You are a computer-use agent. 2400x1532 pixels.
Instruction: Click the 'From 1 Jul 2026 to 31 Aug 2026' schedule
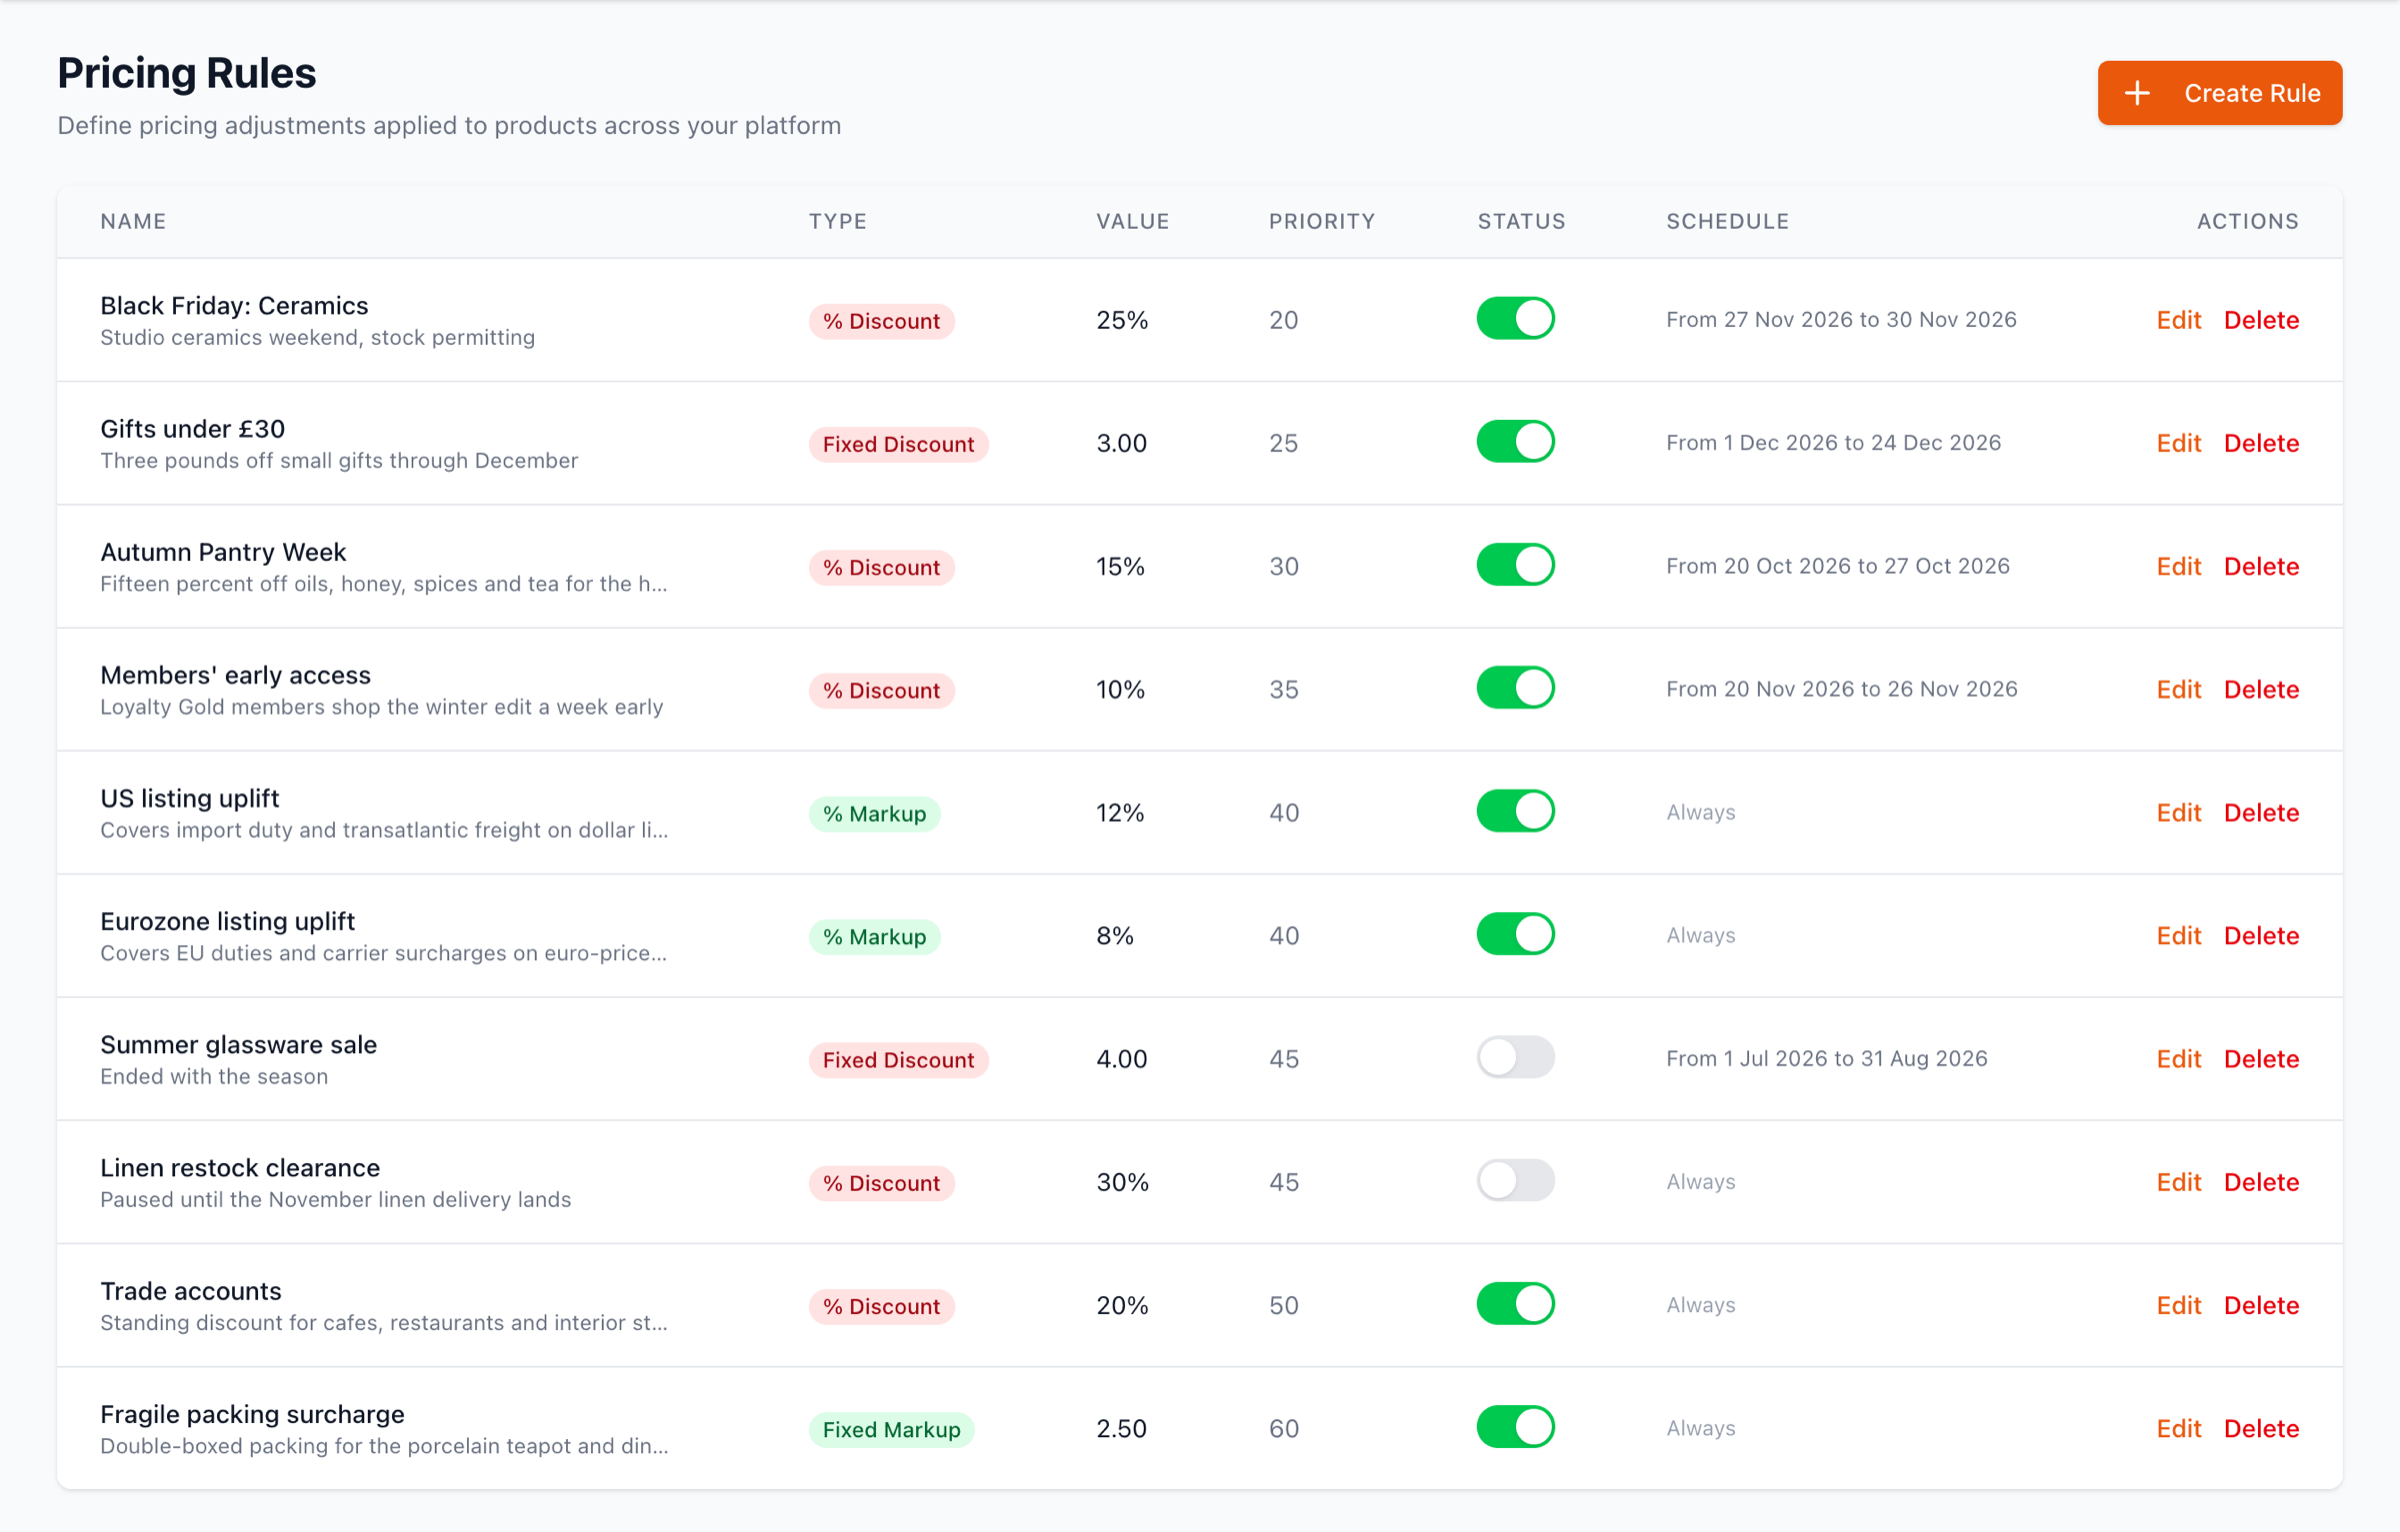tap(1826, 1058)
